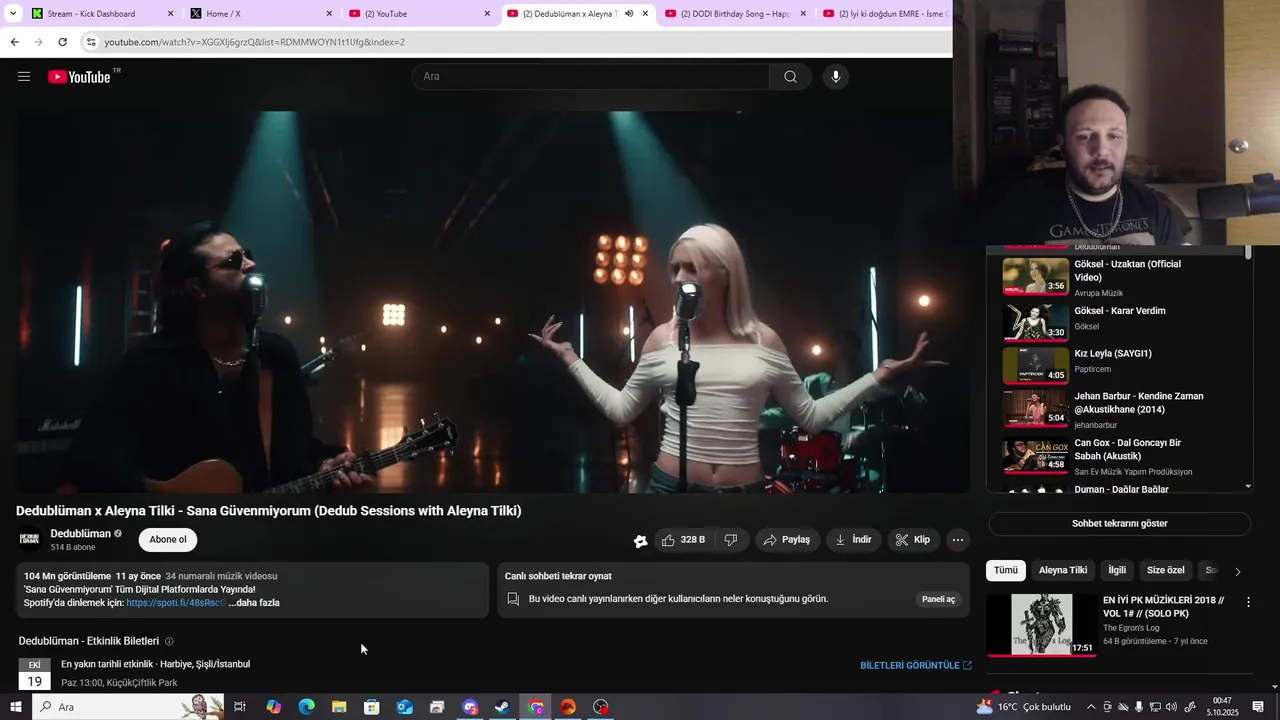Viewport: 1280px width, 720px height.
Task: Open the spoti.fi Spotify link
Action: 175,603
